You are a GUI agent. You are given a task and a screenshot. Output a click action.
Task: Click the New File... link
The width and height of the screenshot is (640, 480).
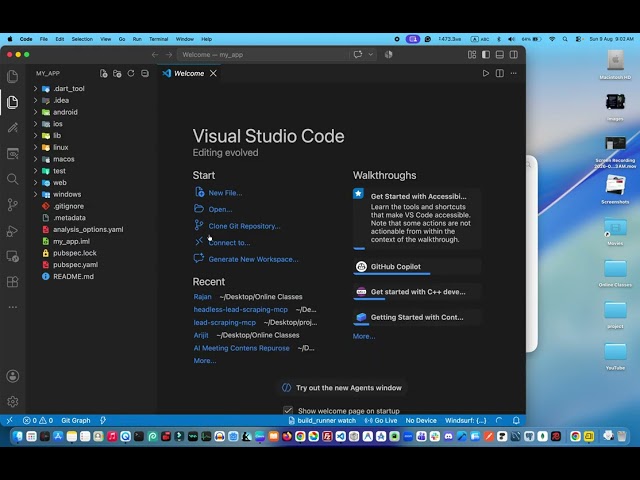pos(225,193)
